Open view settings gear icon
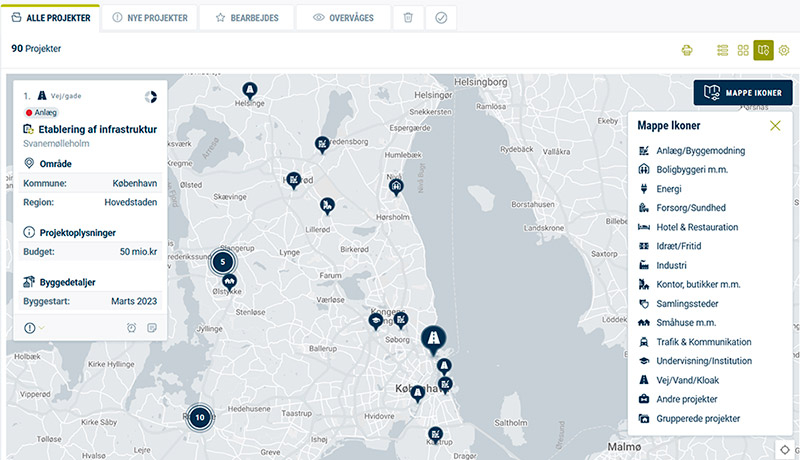This screenshot has height=460, width=800. tap(784, 50)
